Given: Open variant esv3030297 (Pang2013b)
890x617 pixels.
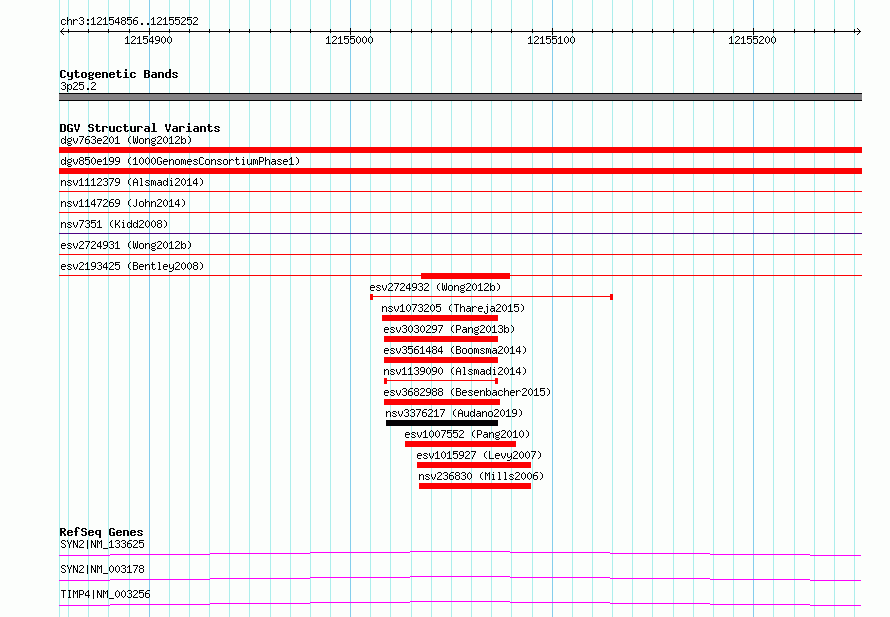Looking at the screenshot, I should coord(449,329).
